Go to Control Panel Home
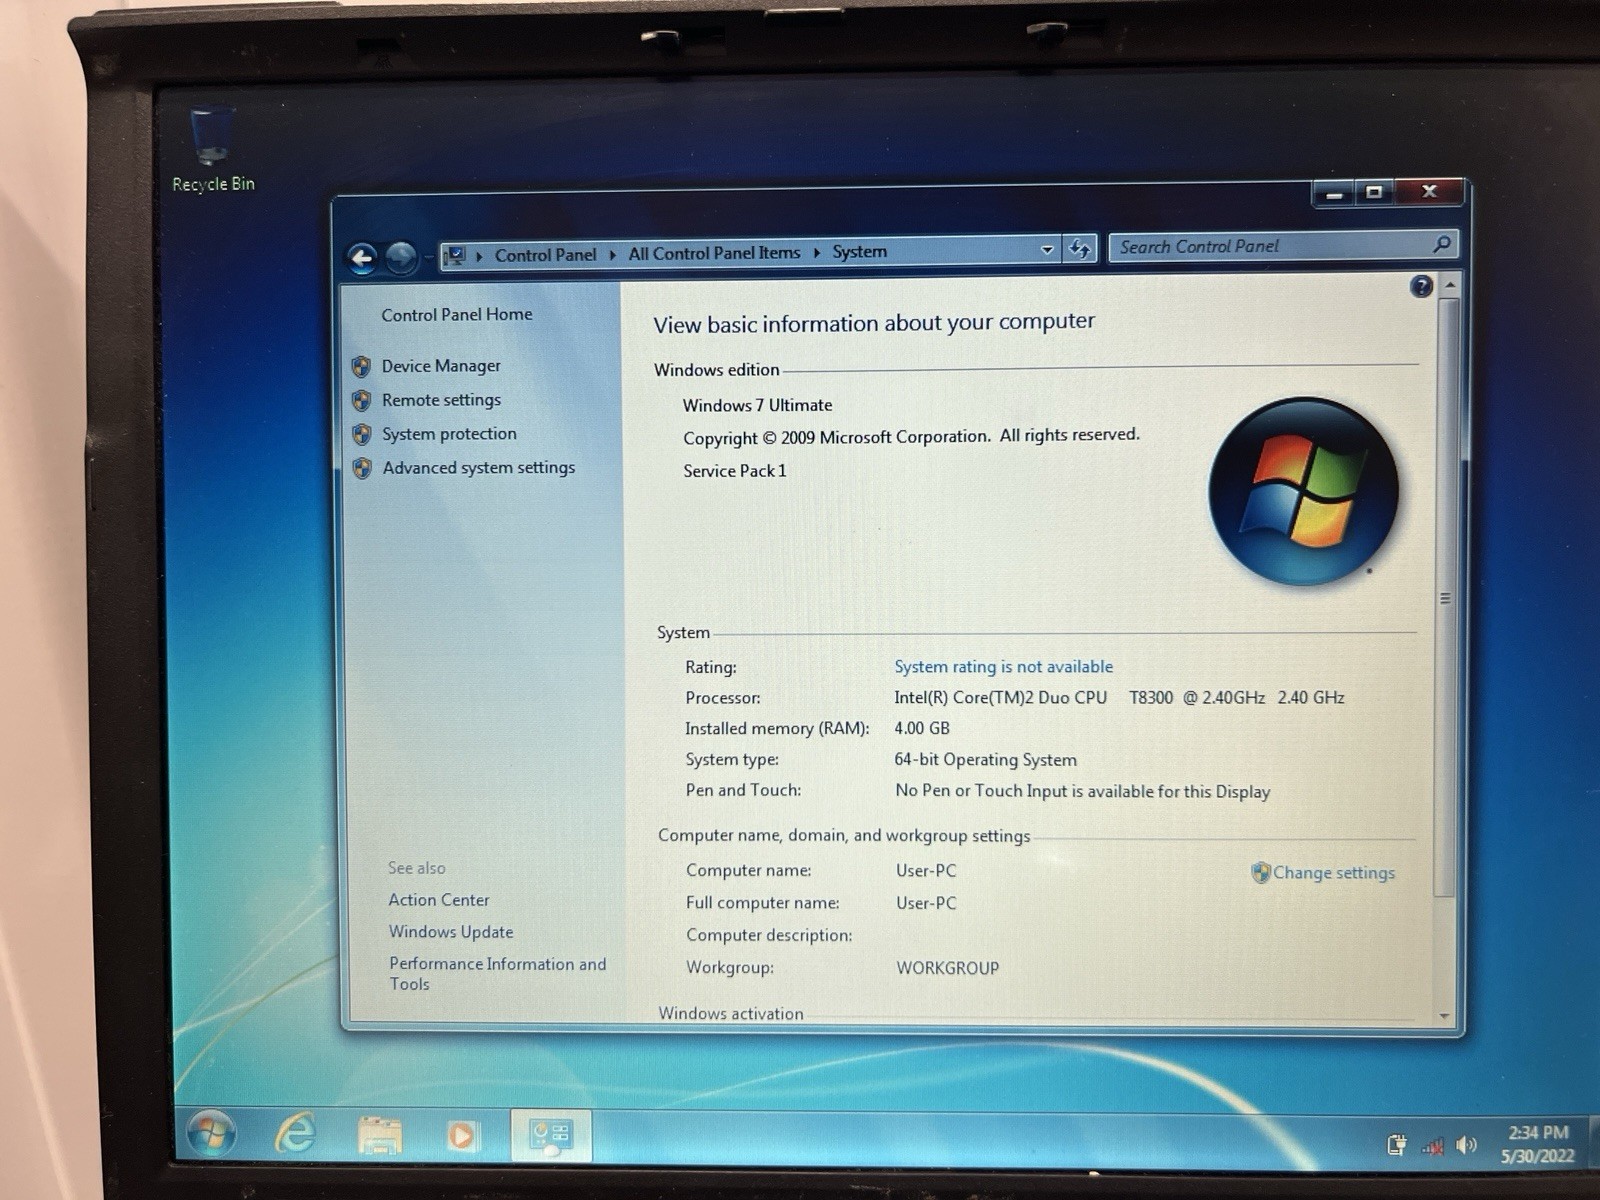1600x1200 pixels. click(x=456, y=314)
